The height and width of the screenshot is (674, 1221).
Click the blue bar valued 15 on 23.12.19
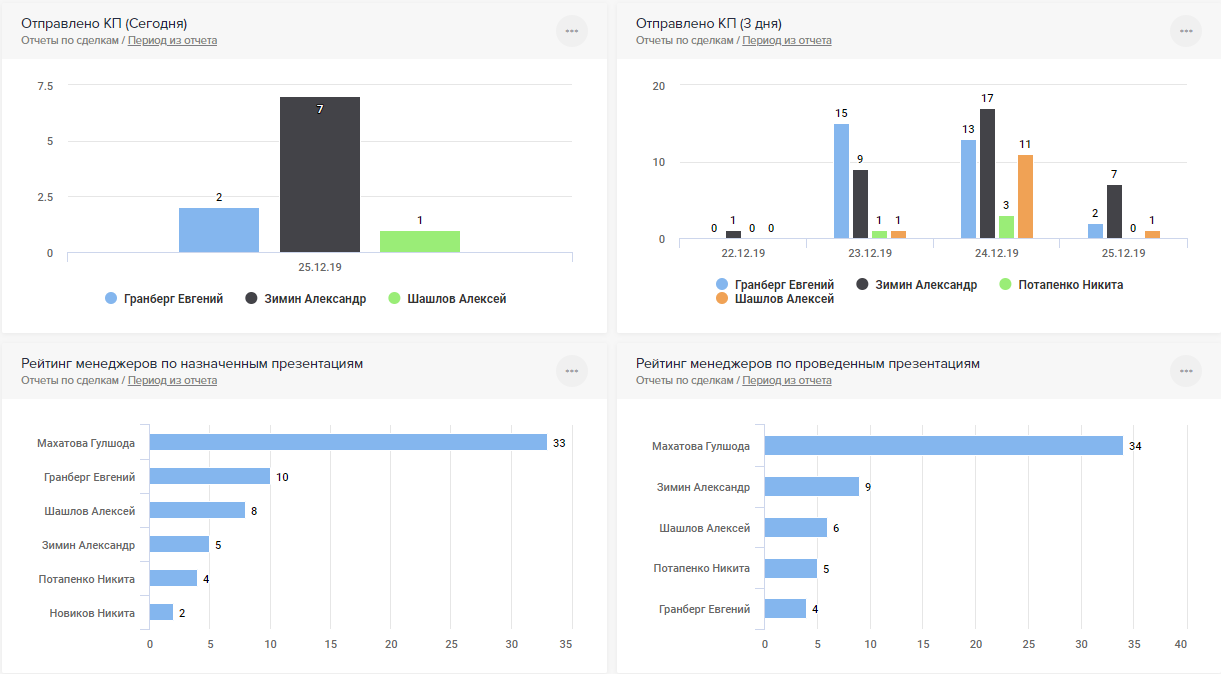point(841,180)
